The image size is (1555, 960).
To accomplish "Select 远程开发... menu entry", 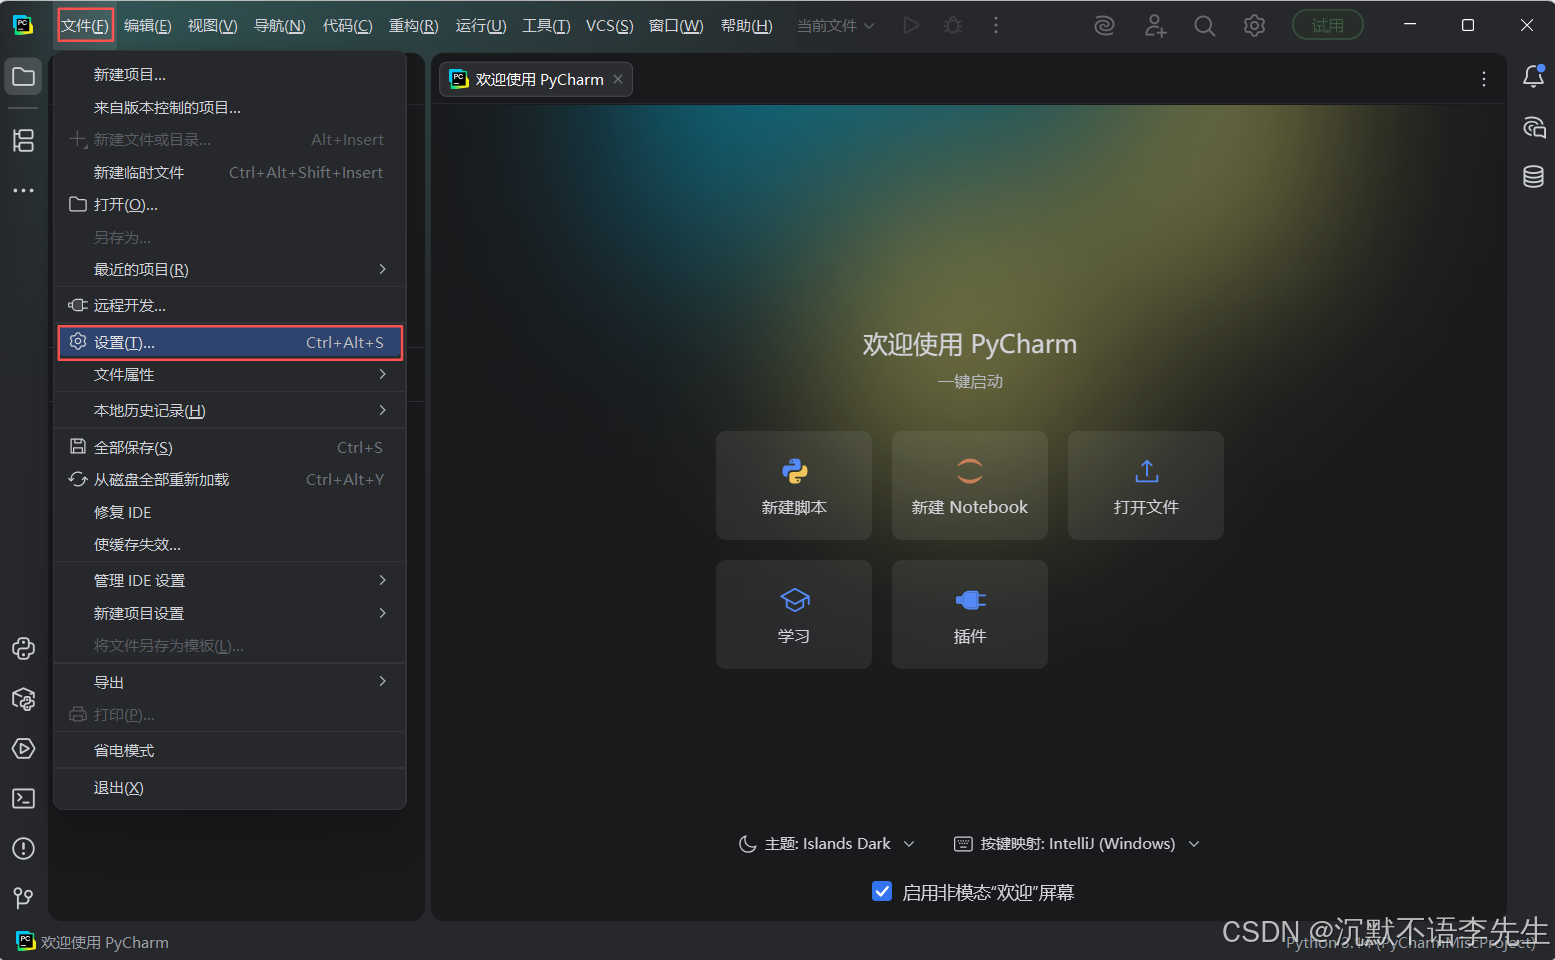I will click(x=230, y=305).
